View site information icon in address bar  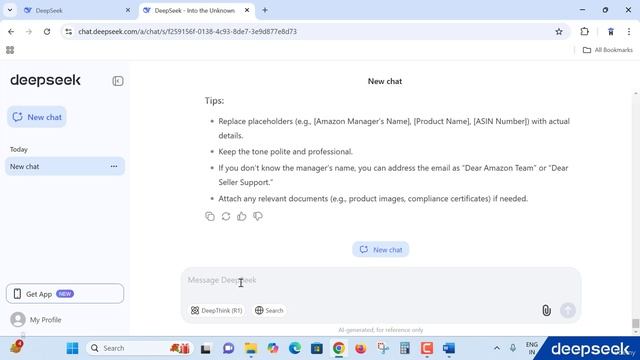[x=69, y=31]
